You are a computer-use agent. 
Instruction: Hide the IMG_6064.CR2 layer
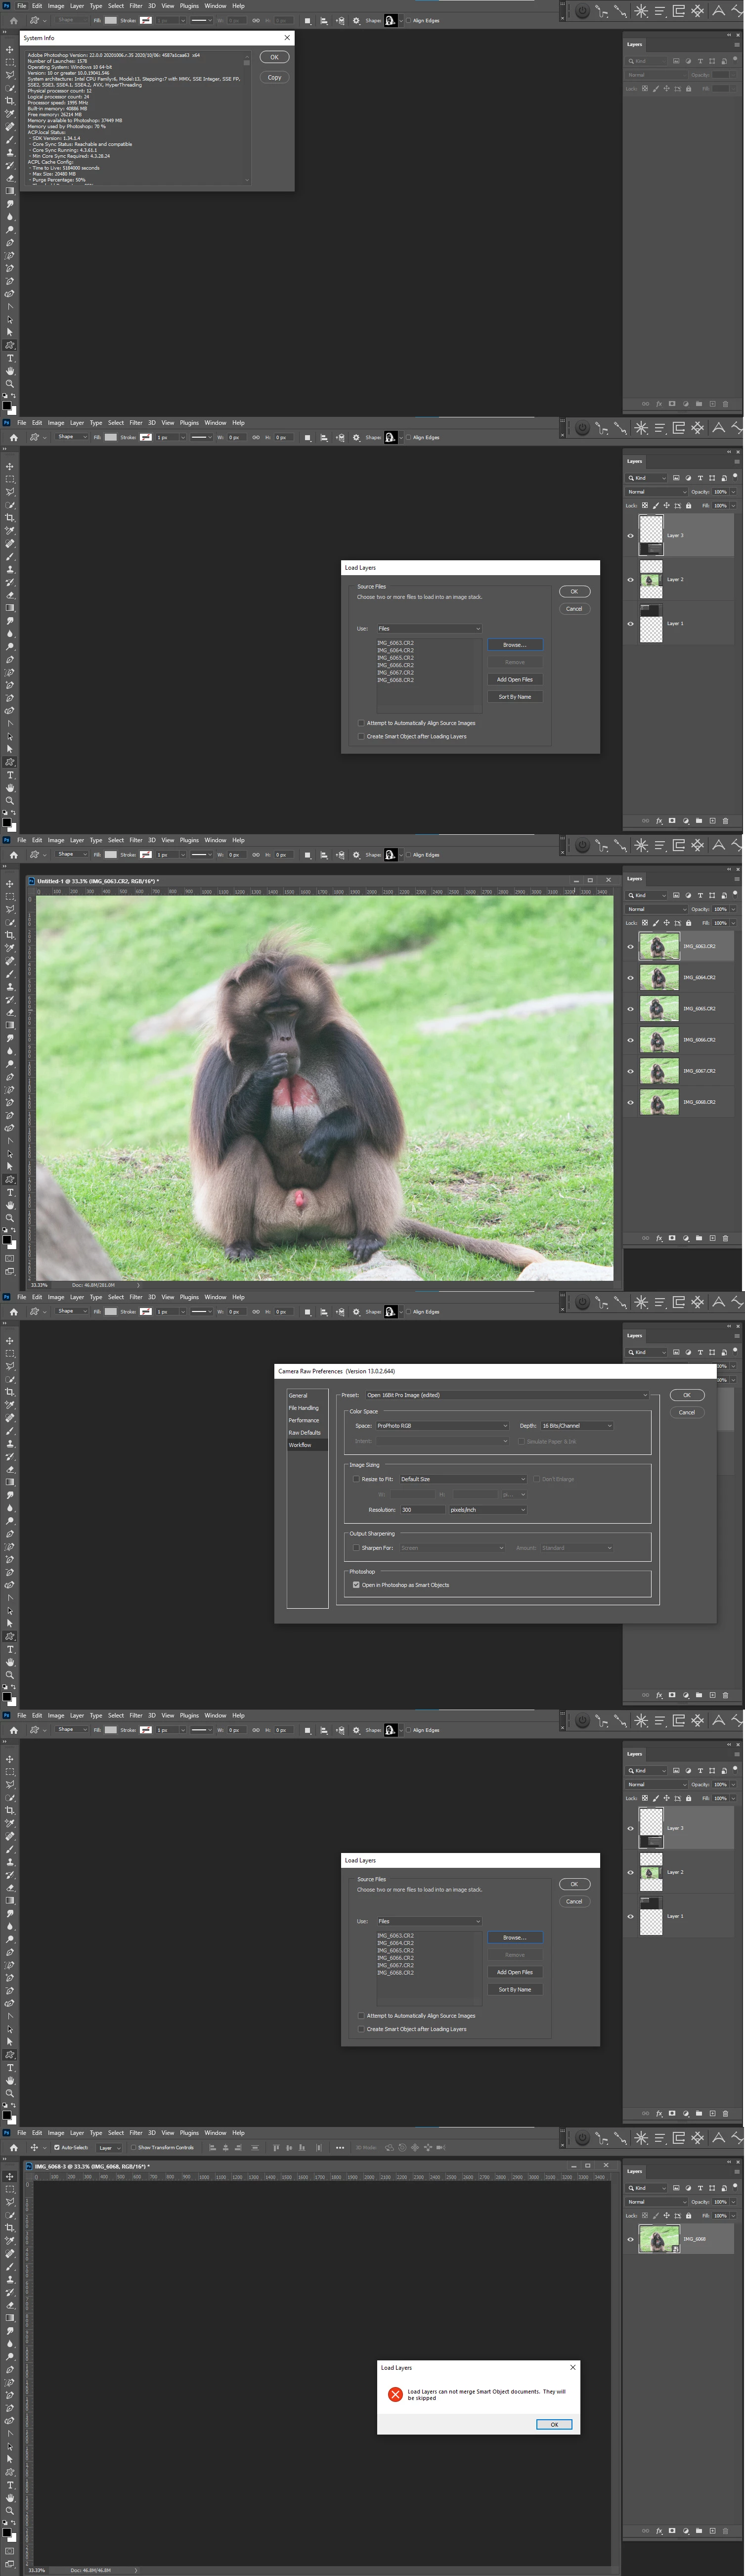pos(630,977)
